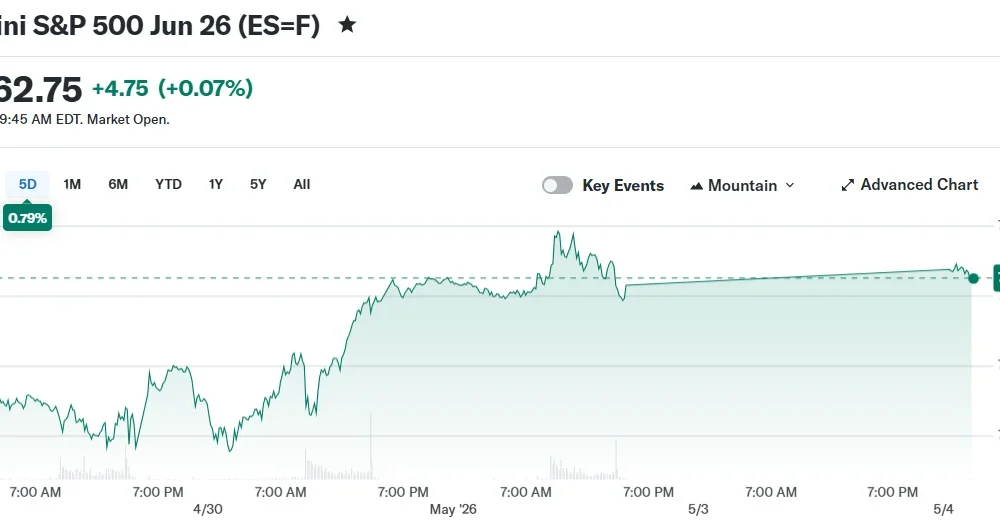Click the 0.79% return badge
The width and height of the screenshot is (1000, 520).
point(27,218)
